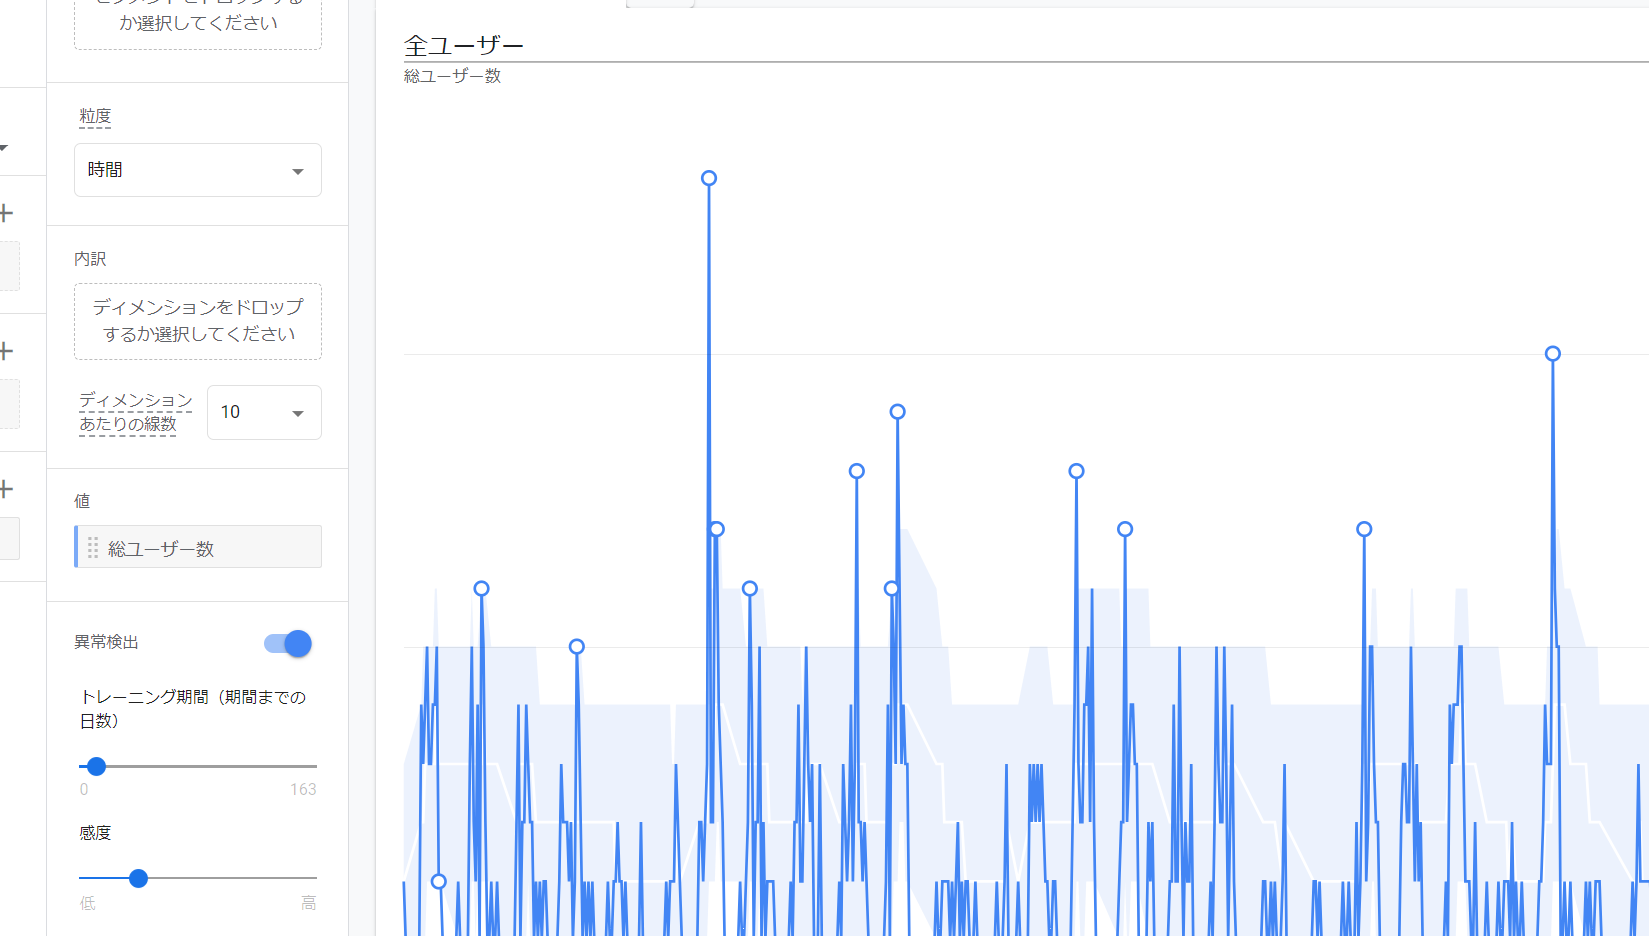
Task: Click the plus icon left of 値 label
Action: [x=6, y=489]
